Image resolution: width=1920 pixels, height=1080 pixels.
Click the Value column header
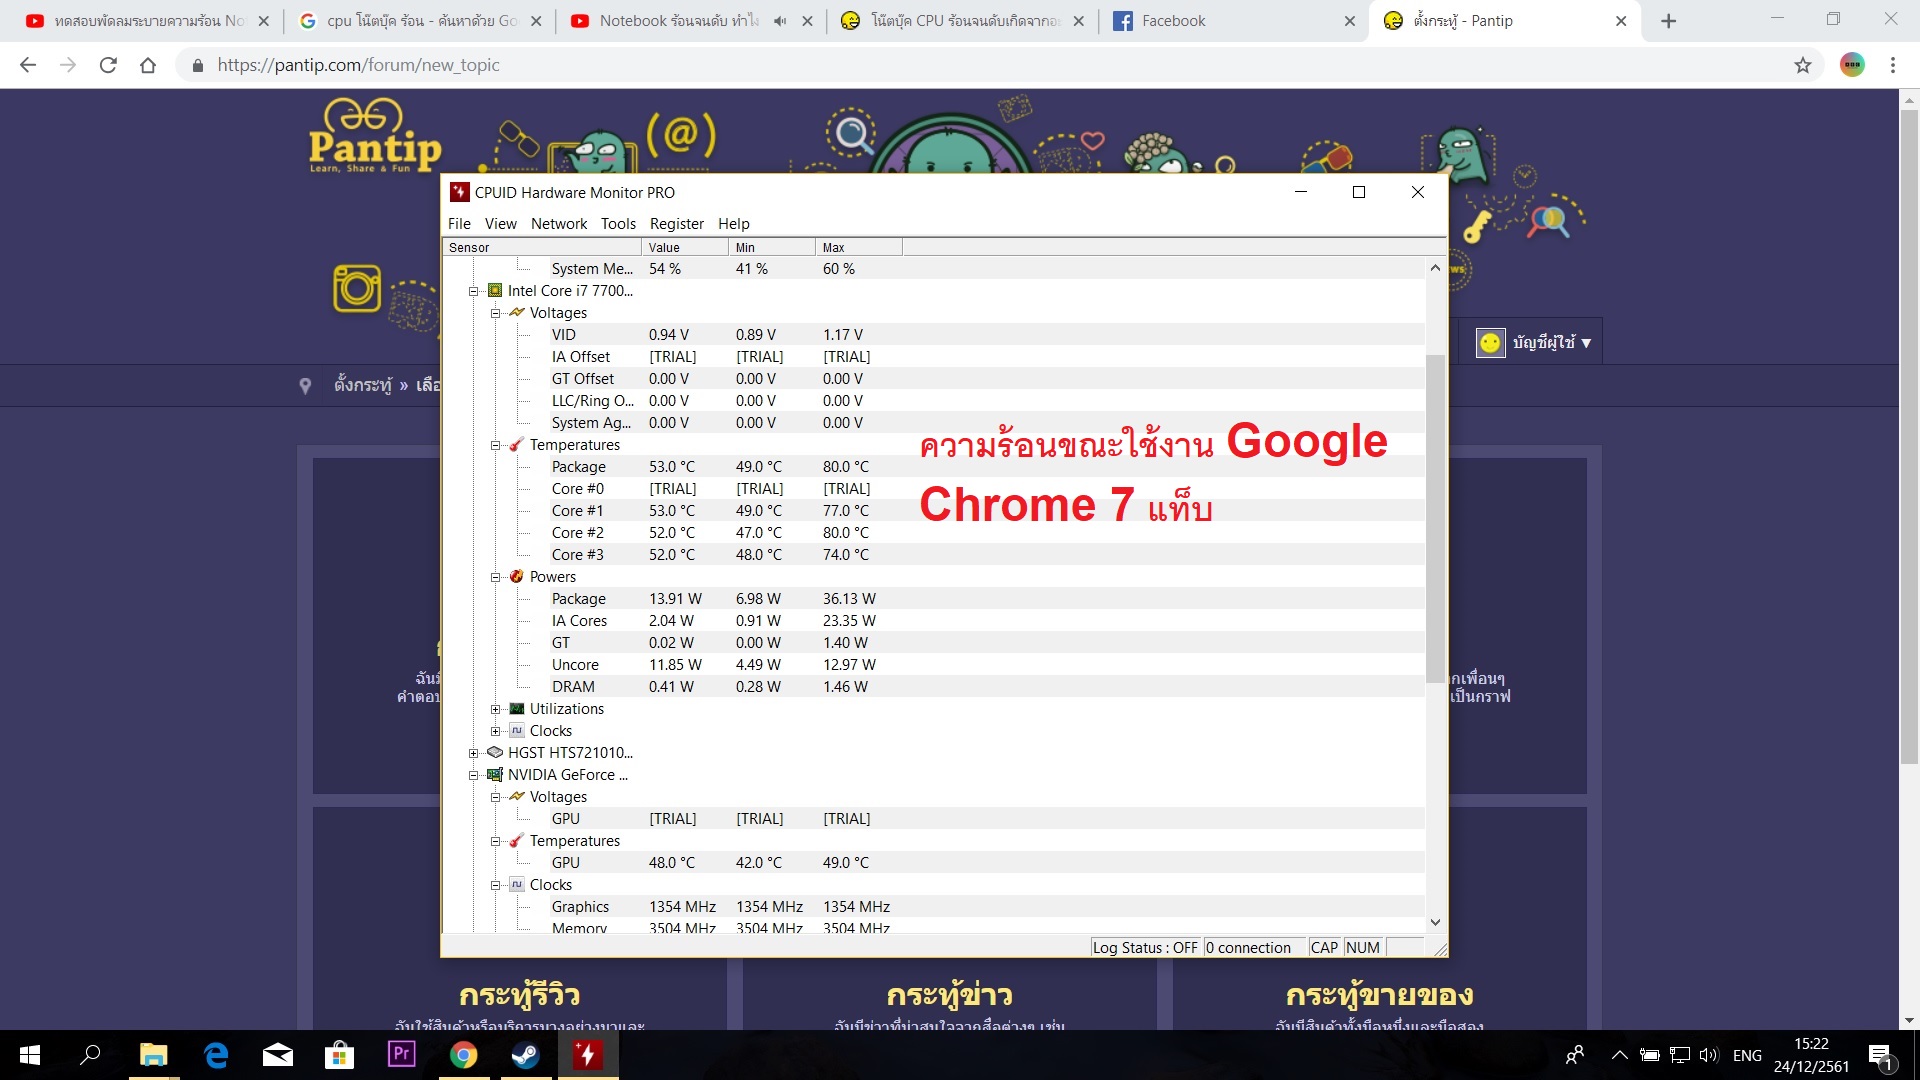(x=685, y=247)
